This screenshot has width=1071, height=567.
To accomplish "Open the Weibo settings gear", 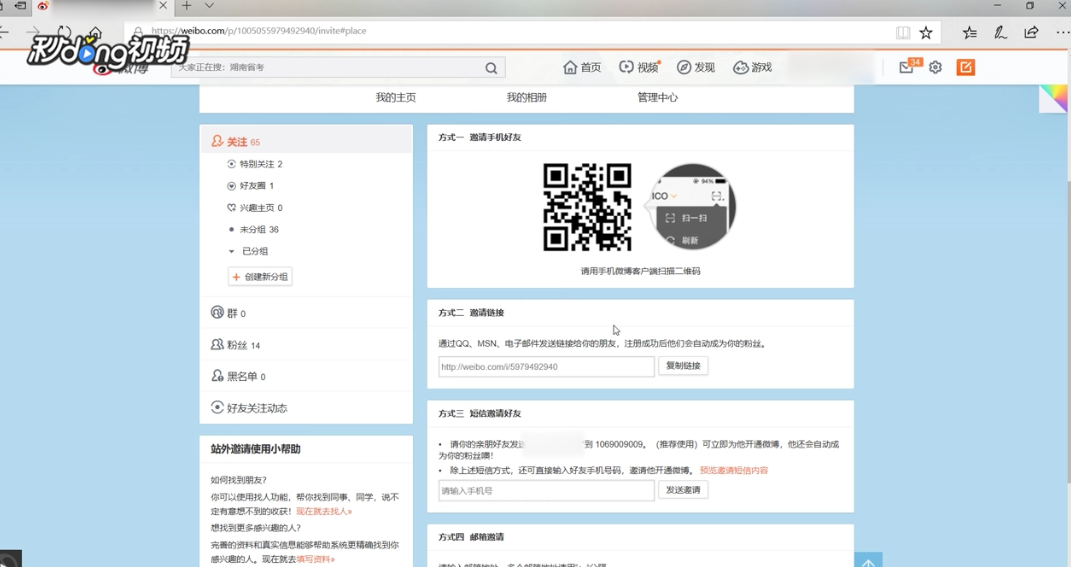I will tap(935, 67).
